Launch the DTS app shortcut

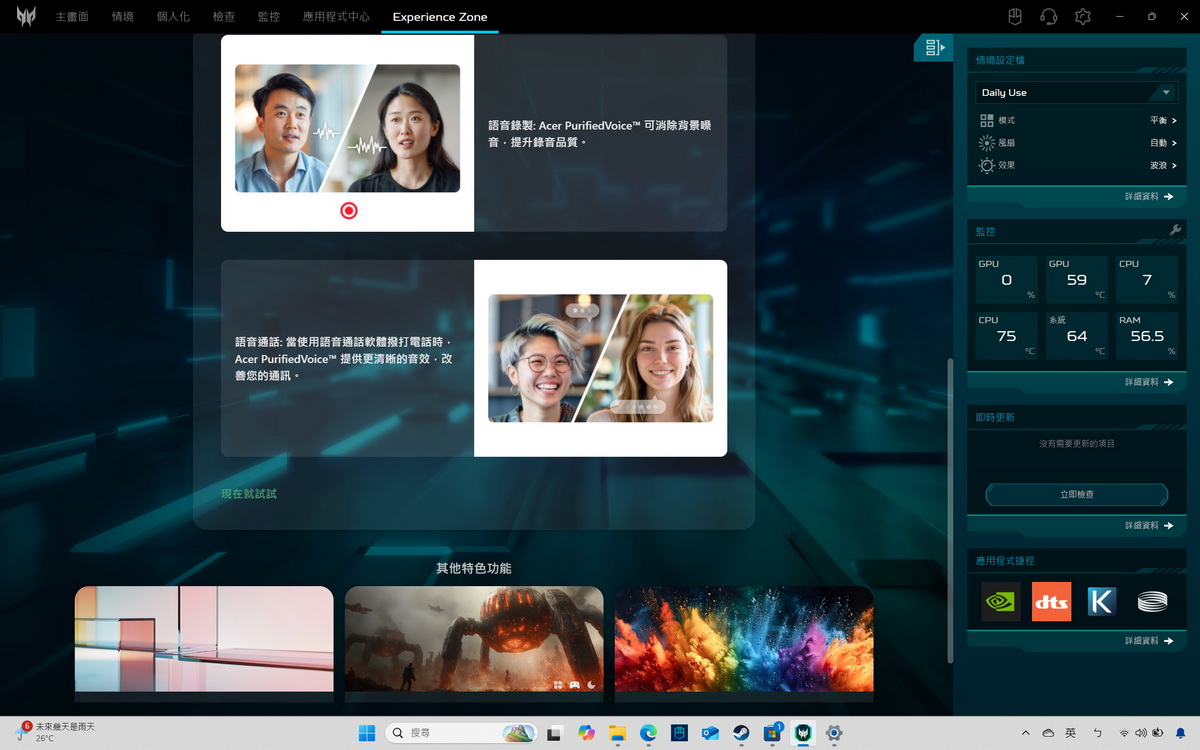1051,601
